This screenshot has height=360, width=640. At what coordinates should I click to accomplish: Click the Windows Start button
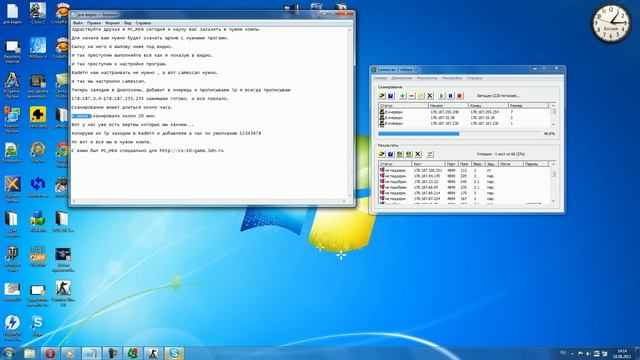9,353
